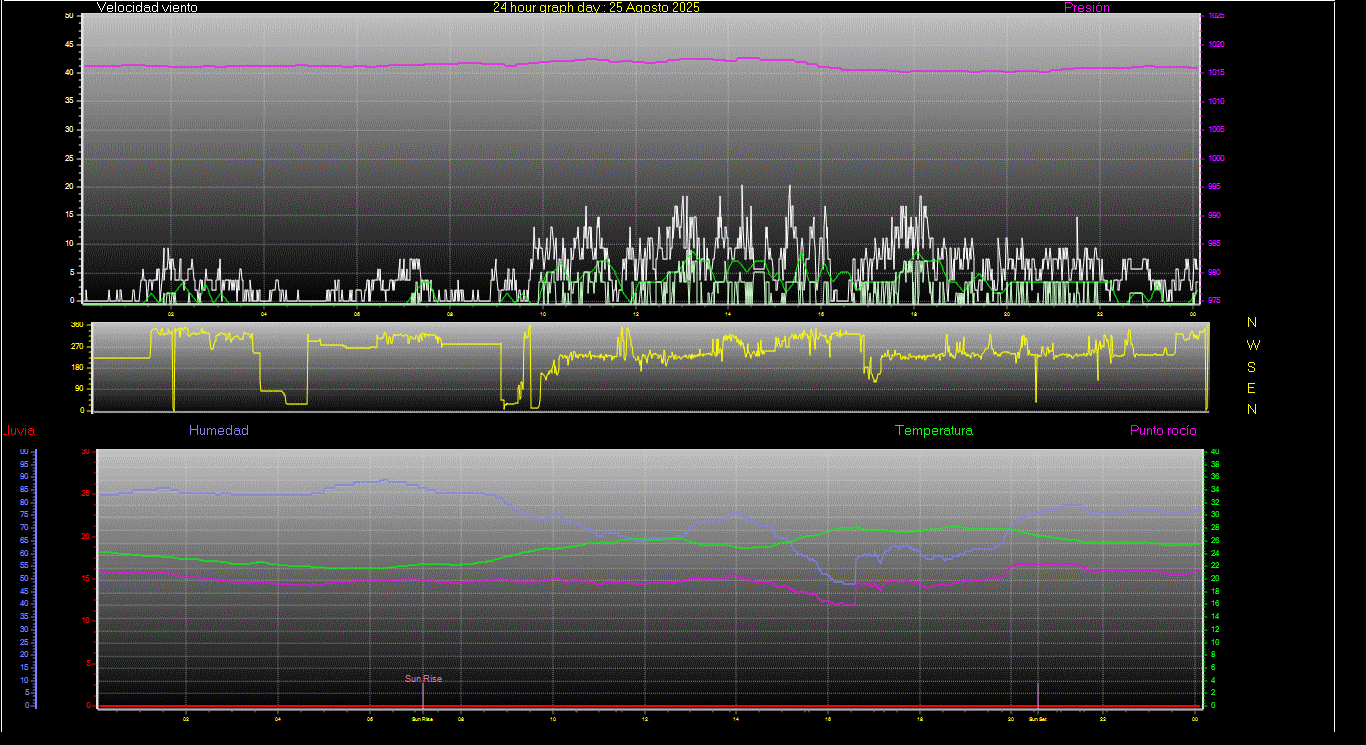Click the 'S' compass direction label

click(1253, 367)
